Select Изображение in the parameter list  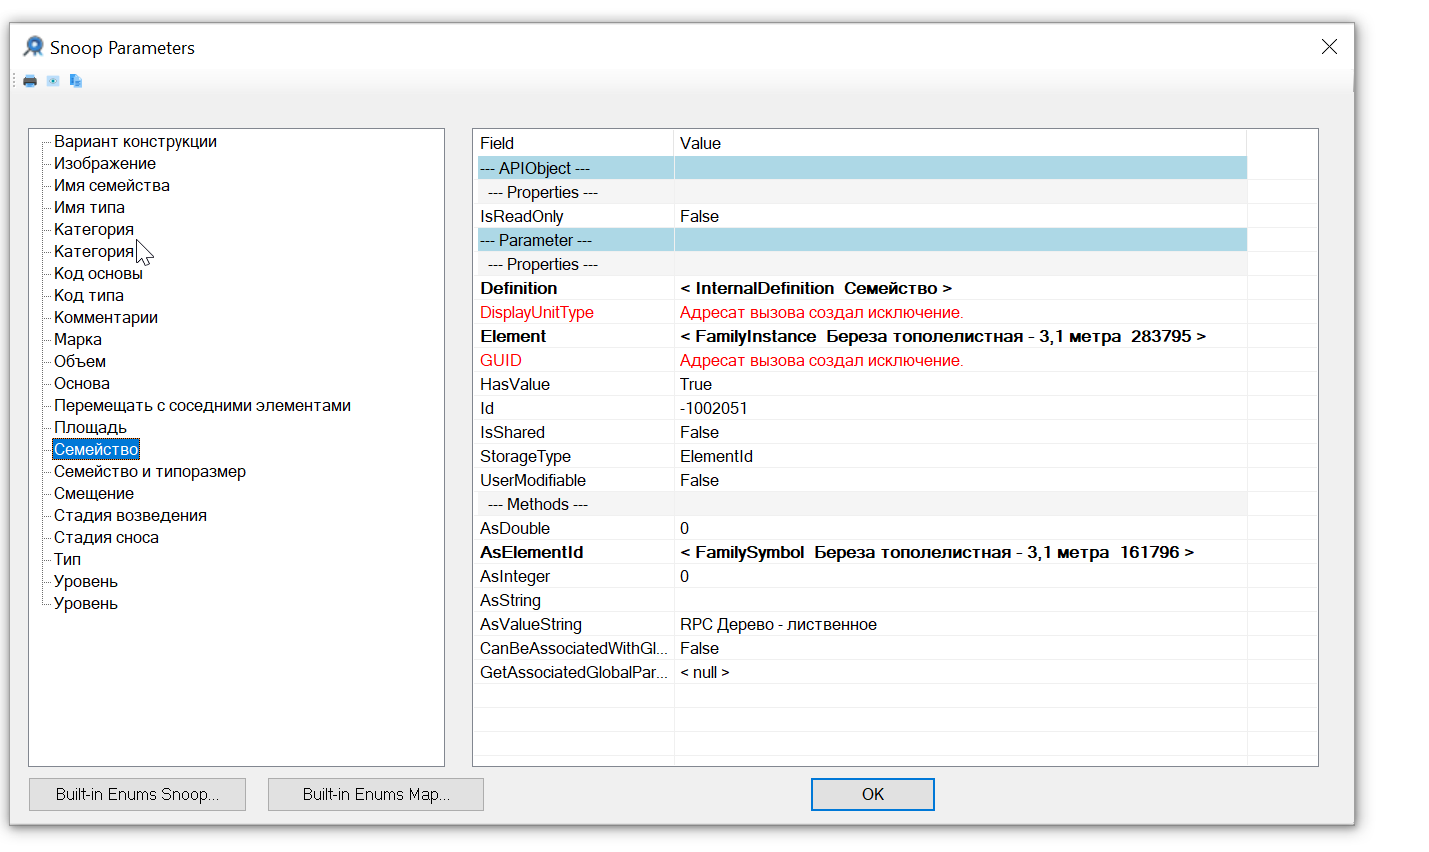coord(105,164)
